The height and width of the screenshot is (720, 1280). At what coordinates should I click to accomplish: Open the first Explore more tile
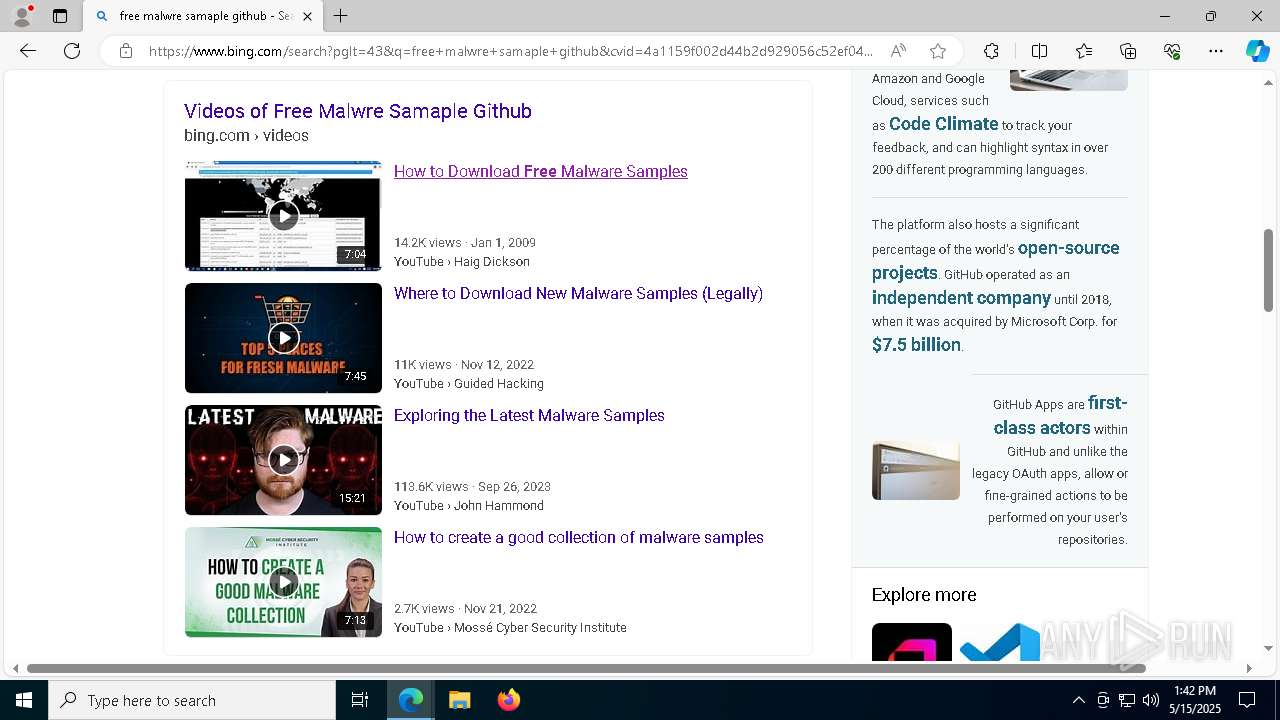(911, 642)
